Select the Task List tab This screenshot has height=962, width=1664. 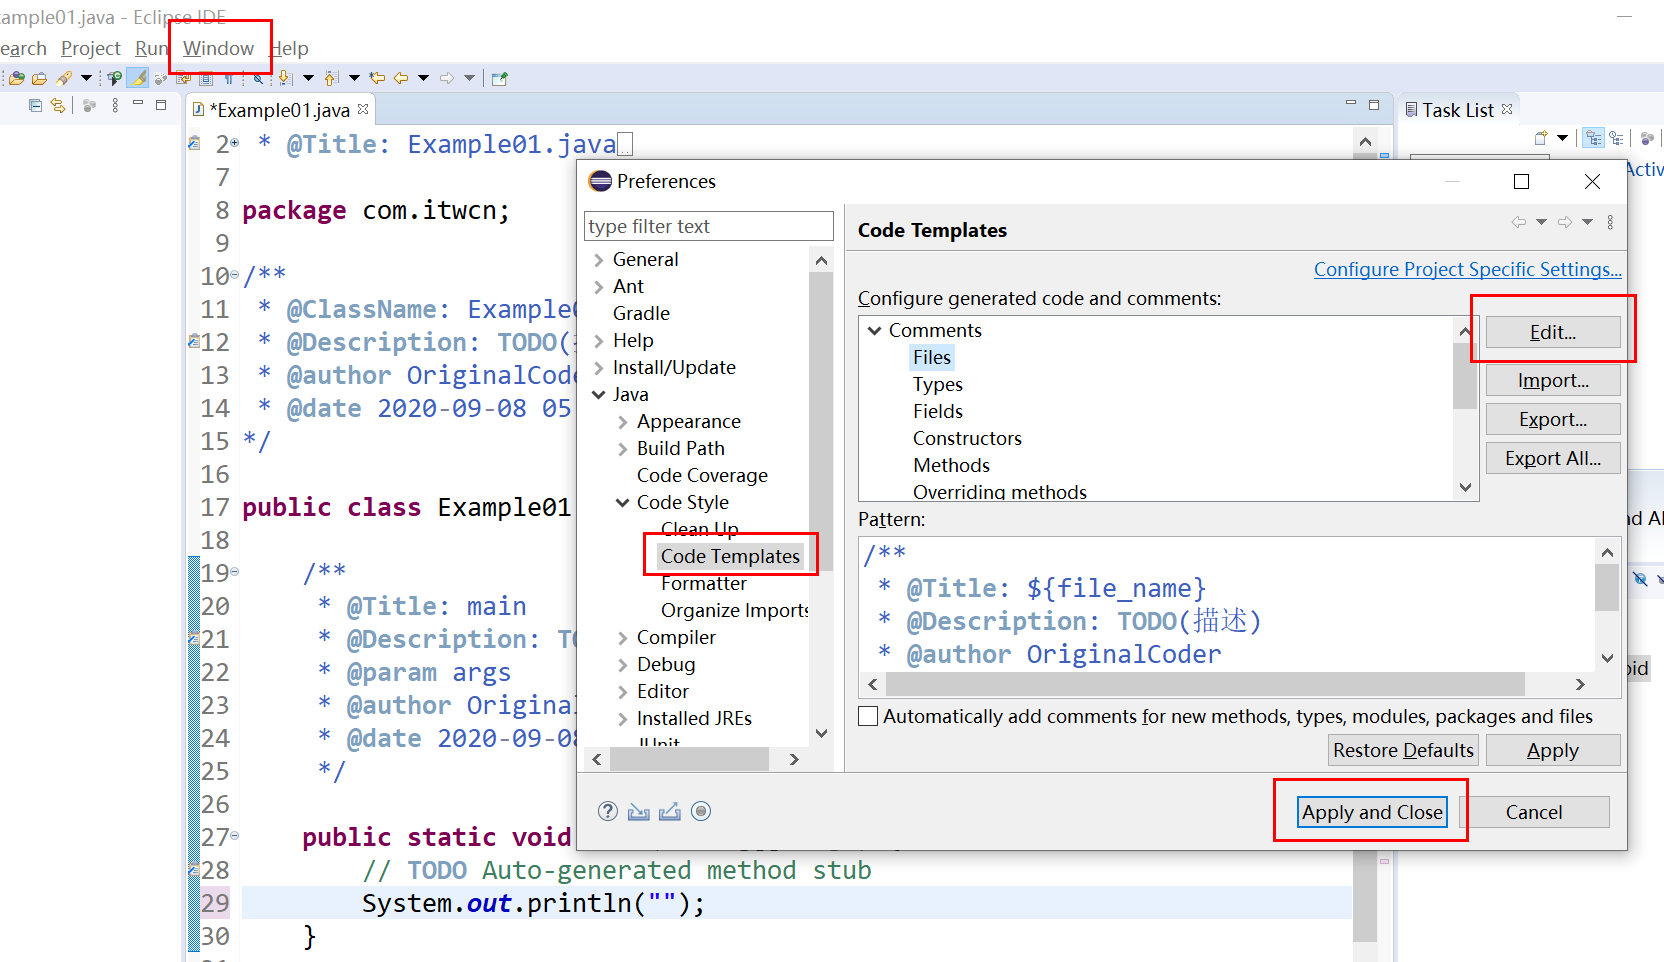click(x=1457, y=110)
